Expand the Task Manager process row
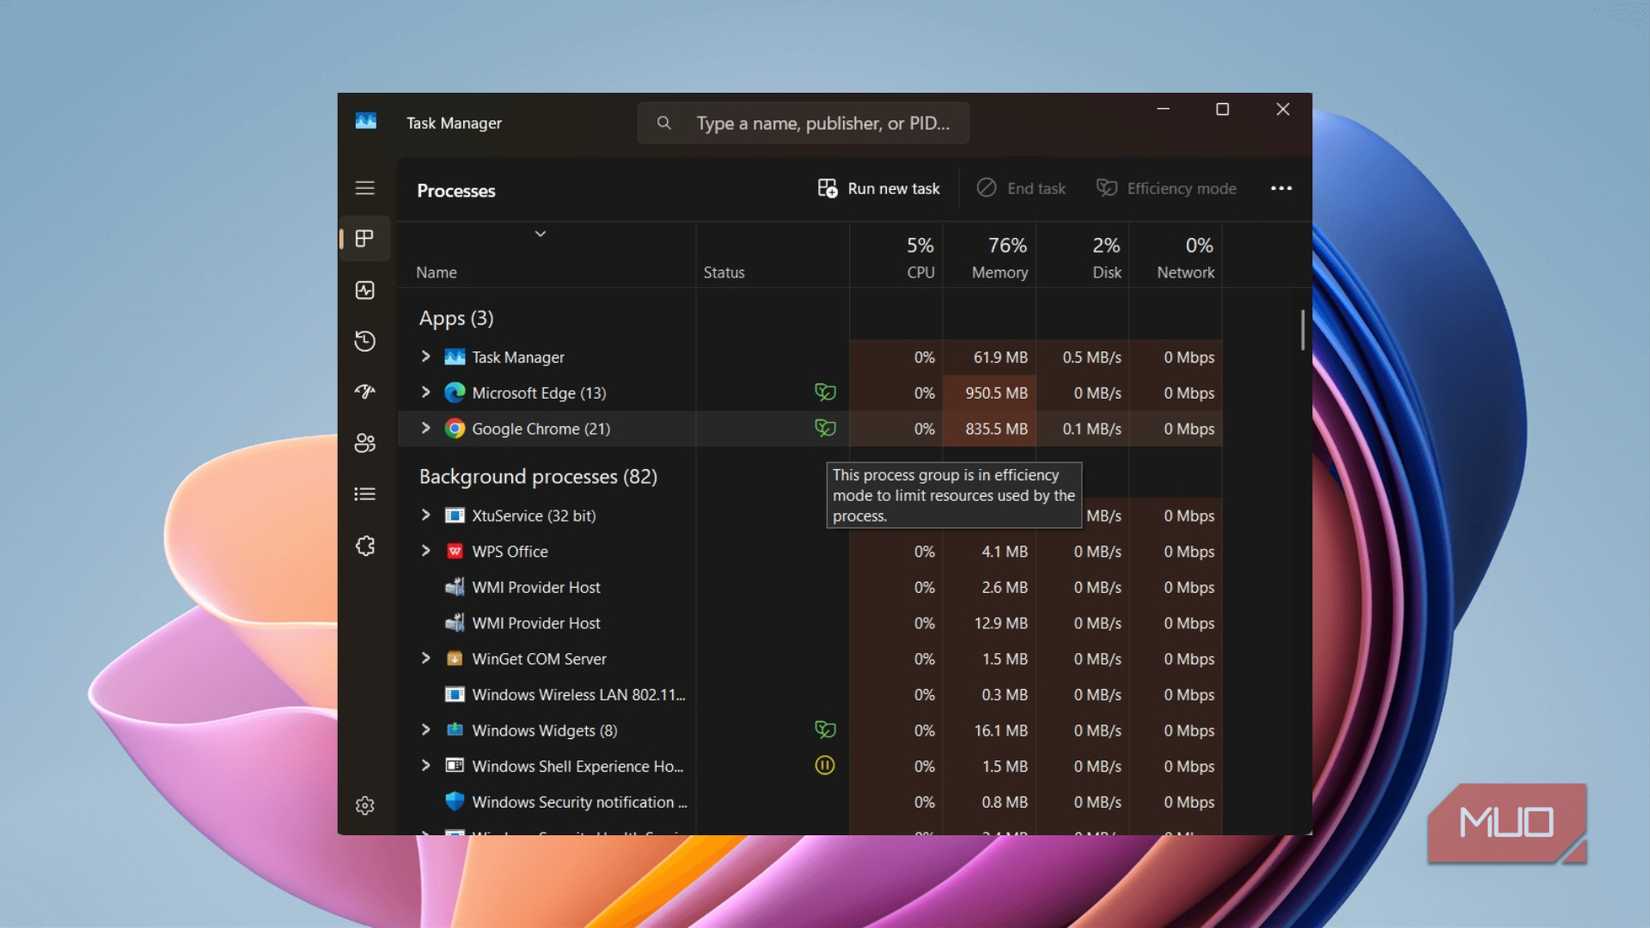This screenshot has height=928, width=1650. (426, 357)
